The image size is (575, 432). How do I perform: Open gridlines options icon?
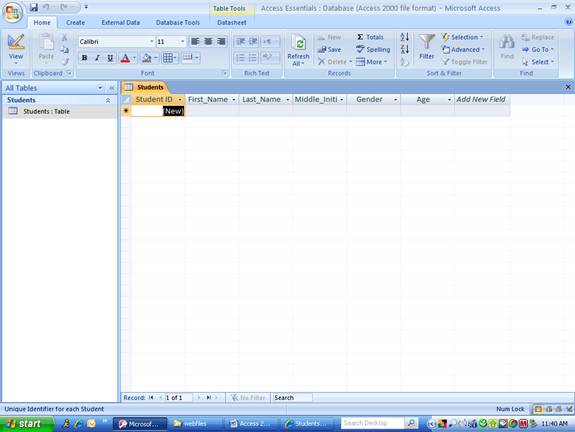click(x=168, y=58)
